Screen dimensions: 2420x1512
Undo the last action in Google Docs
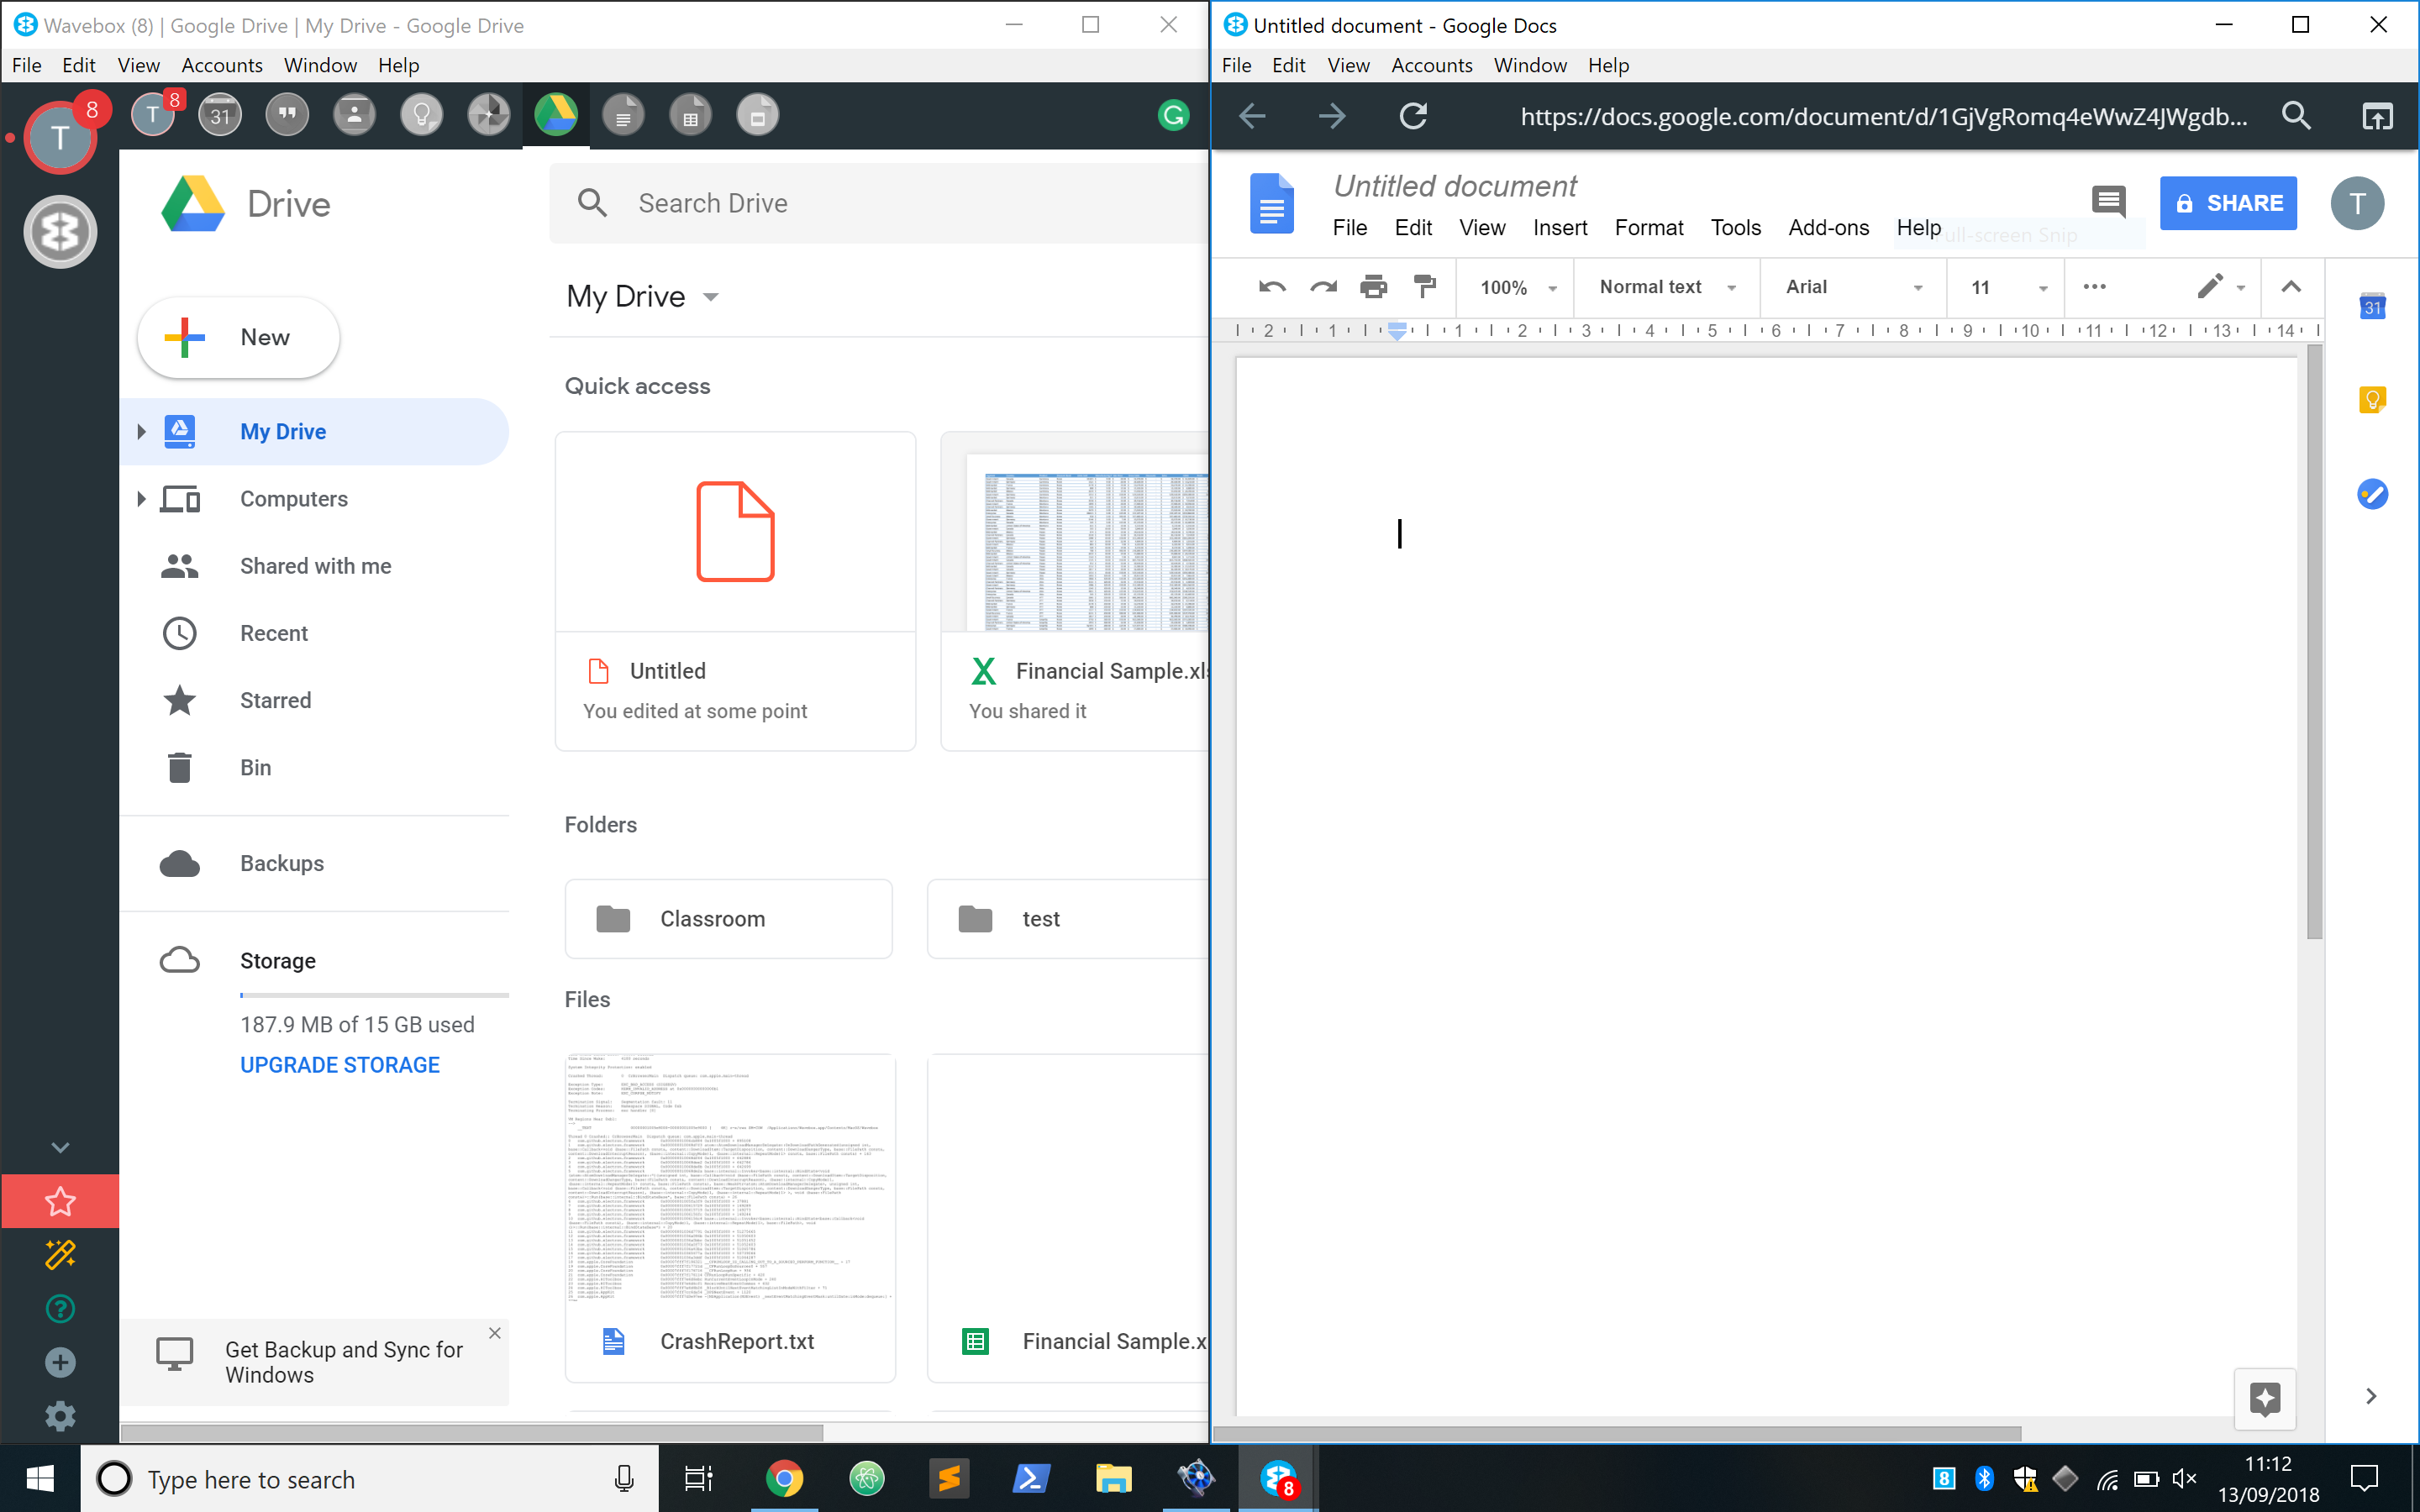[1270, 287]
